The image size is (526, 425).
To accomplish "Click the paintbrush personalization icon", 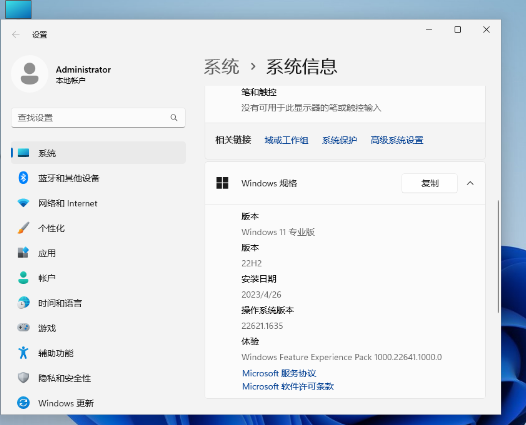I will 23,228.
